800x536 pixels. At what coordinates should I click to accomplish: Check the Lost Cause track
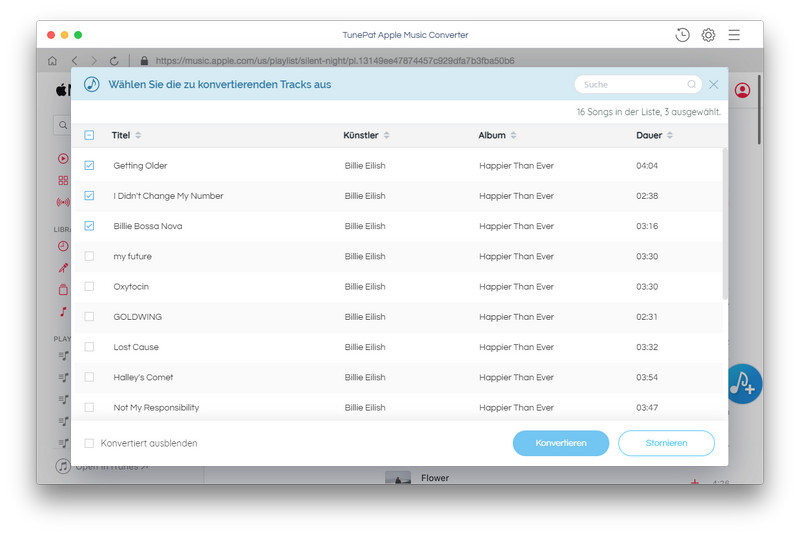(x=89, y=347)
